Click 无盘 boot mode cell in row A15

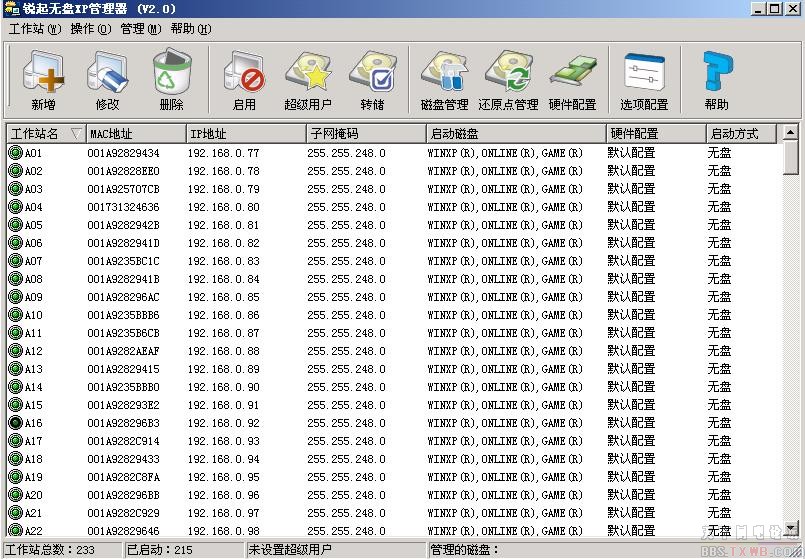(x=719, y=404)
